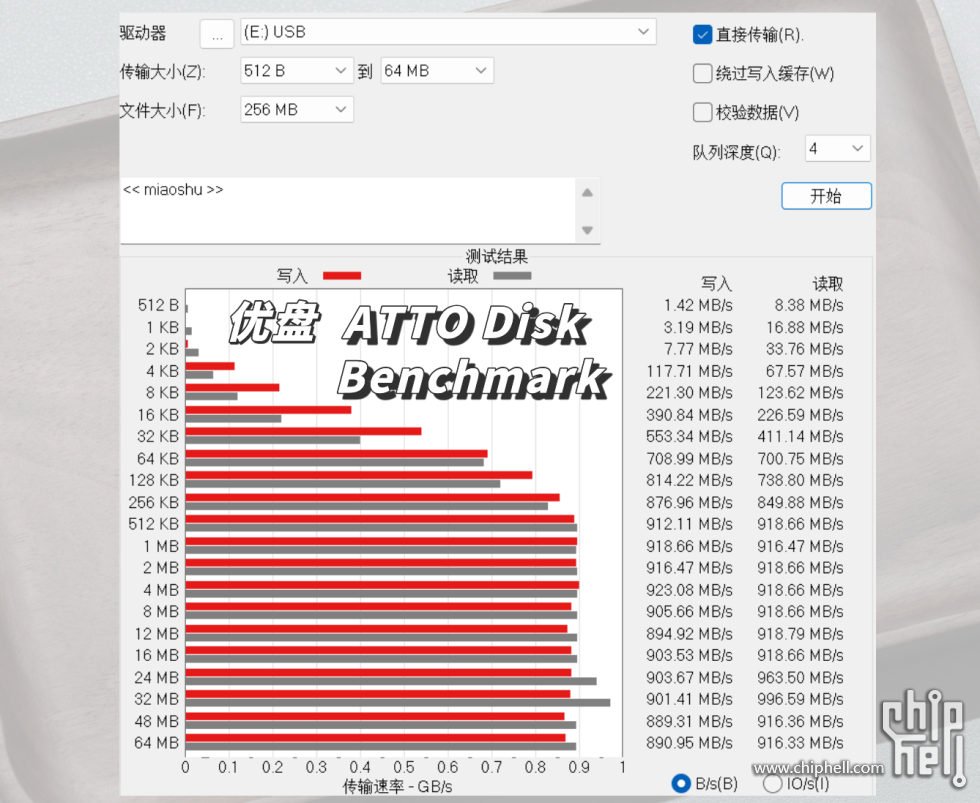Click the 256 KB write value 876.96 MB/s
The height and width of the screenshot is (803, 980).
(x=689, y=502)
